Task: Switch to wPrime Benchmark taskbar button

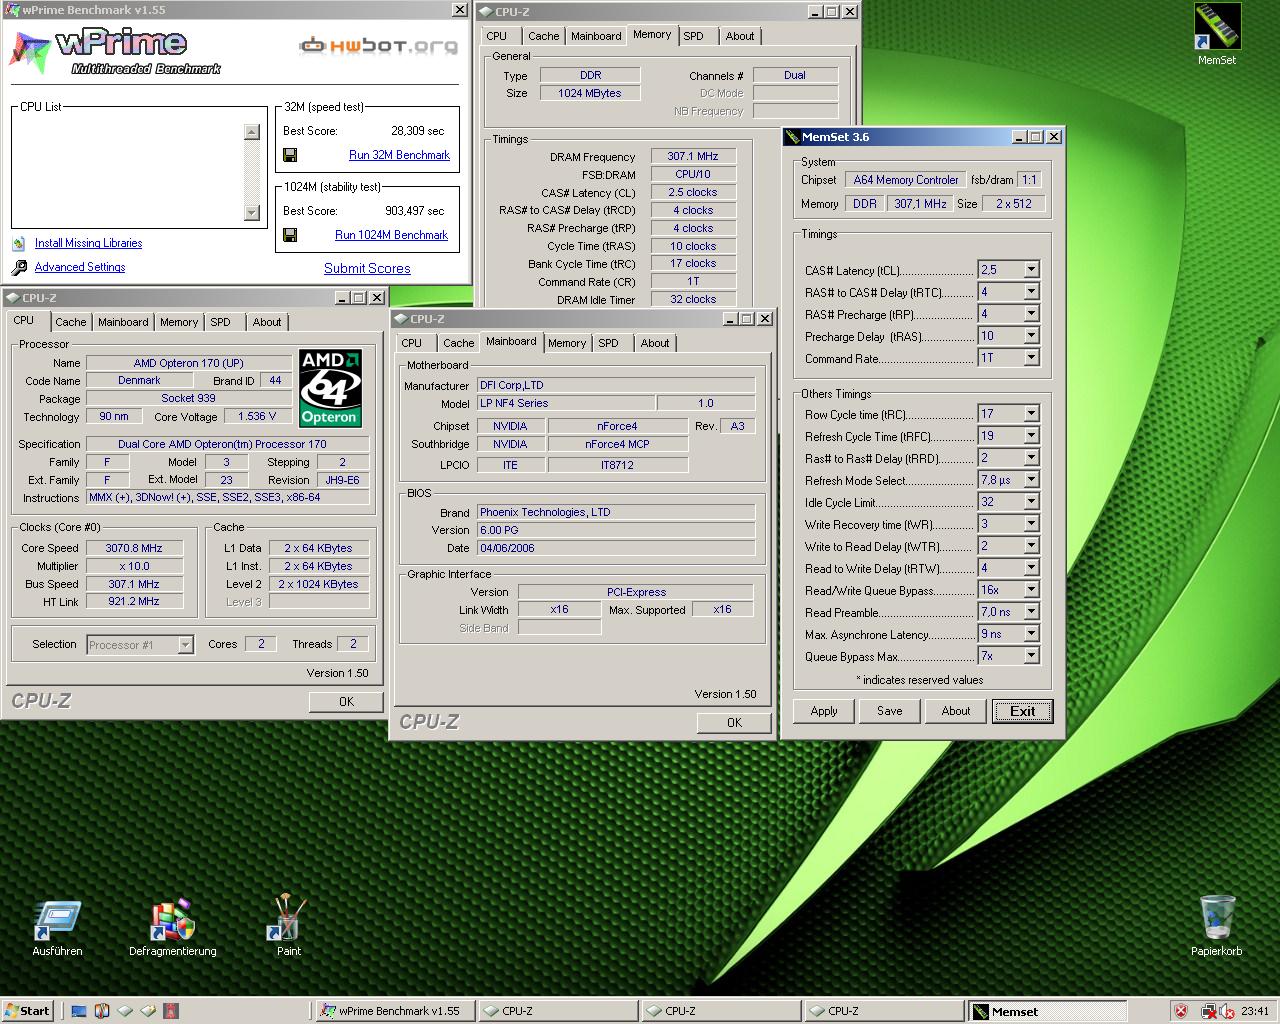Action: pyautogui.click(x=394, y=1011)
